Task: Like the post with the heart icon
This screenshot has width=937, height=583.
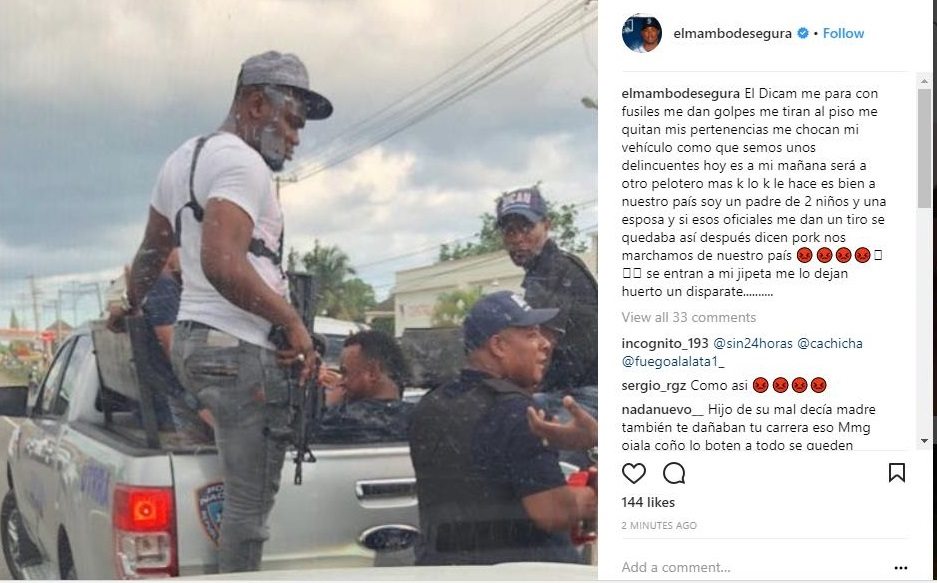Action: [633, 473]
